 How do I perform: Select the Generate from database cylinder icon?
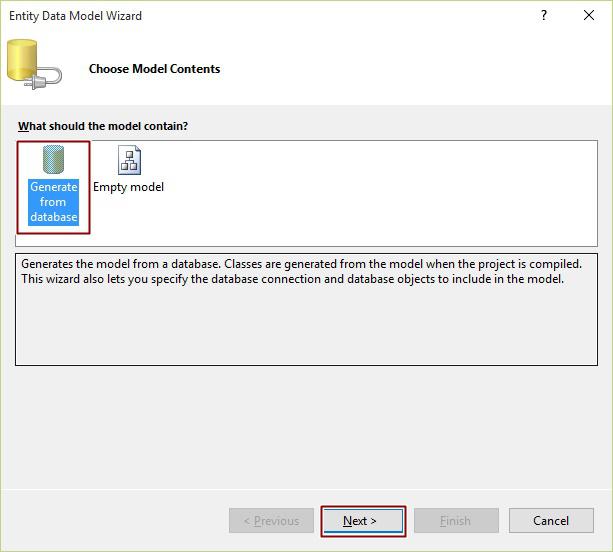pos(53,161)
